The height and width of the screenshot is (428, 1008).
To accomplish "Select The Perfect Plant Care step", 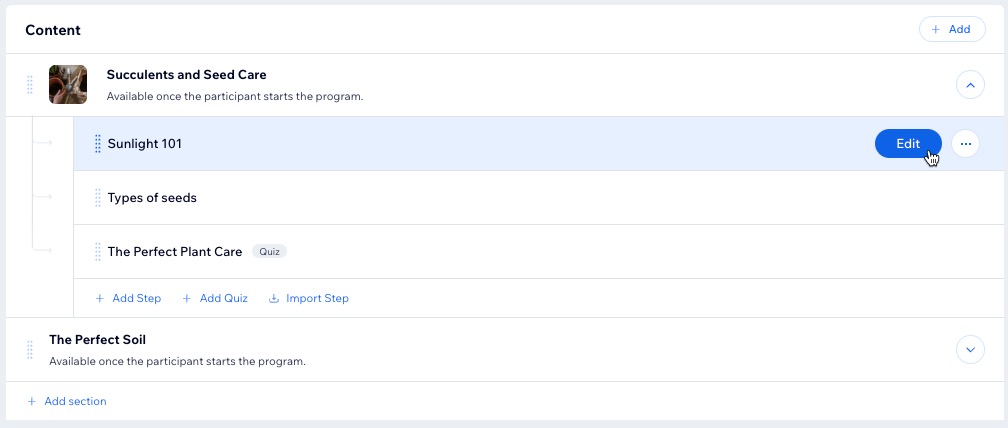I will pos(539,252).
